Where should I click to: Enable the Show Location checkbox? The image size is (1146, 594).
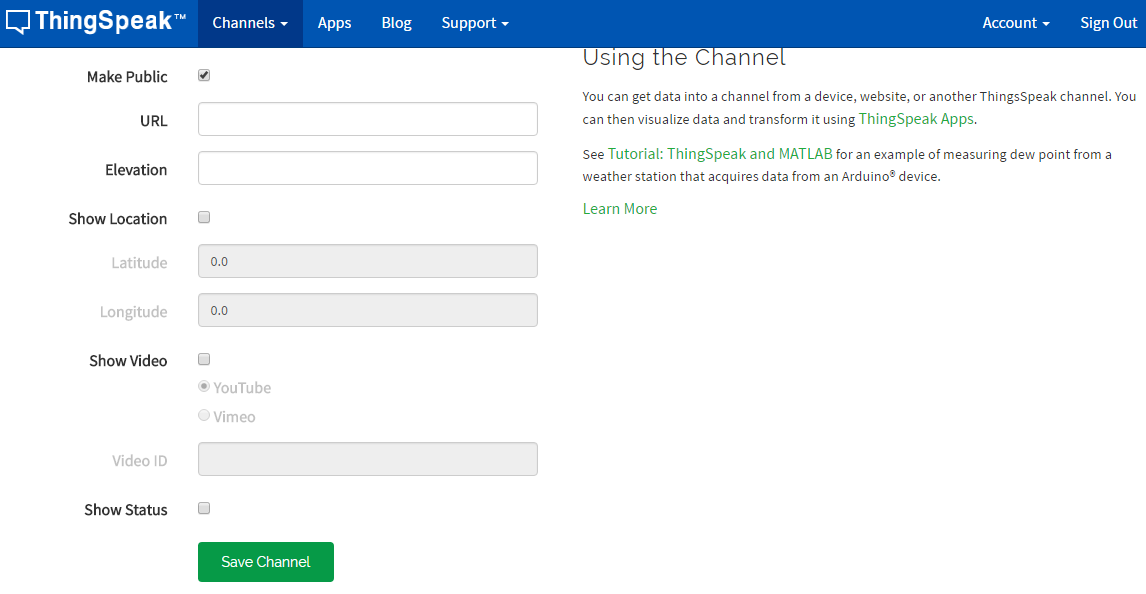pyautogui.click(x=203, y=216)
